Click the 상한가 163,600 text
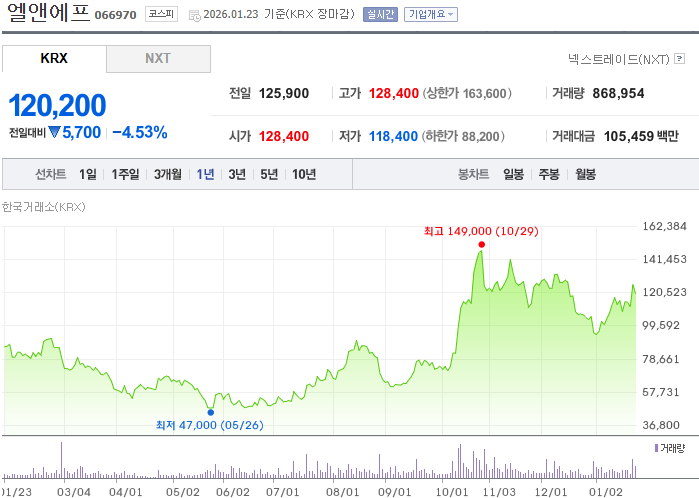 tap(467, 93)
